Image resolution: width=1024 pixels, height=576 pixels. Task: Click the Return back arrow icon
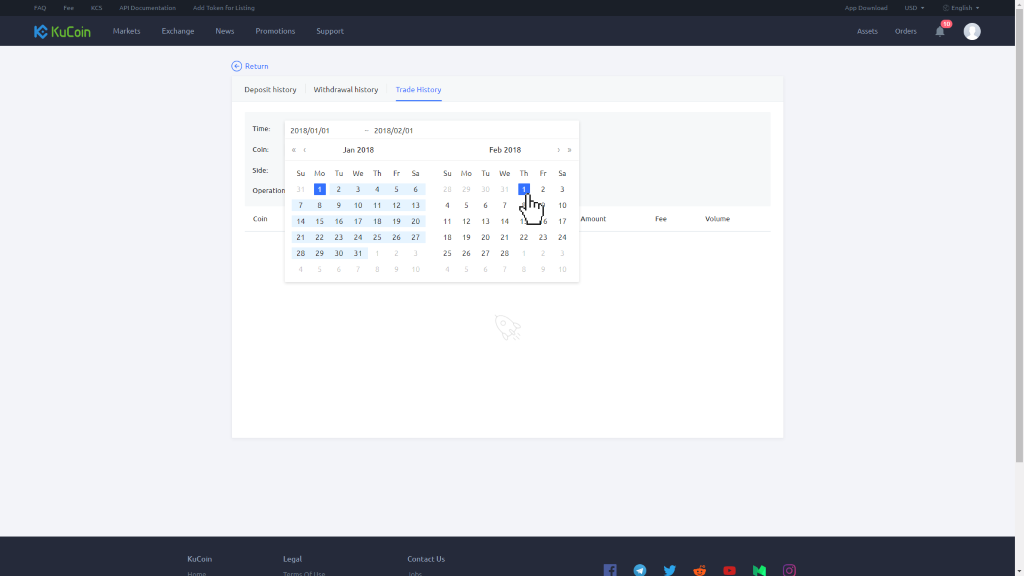pos(237,66)
